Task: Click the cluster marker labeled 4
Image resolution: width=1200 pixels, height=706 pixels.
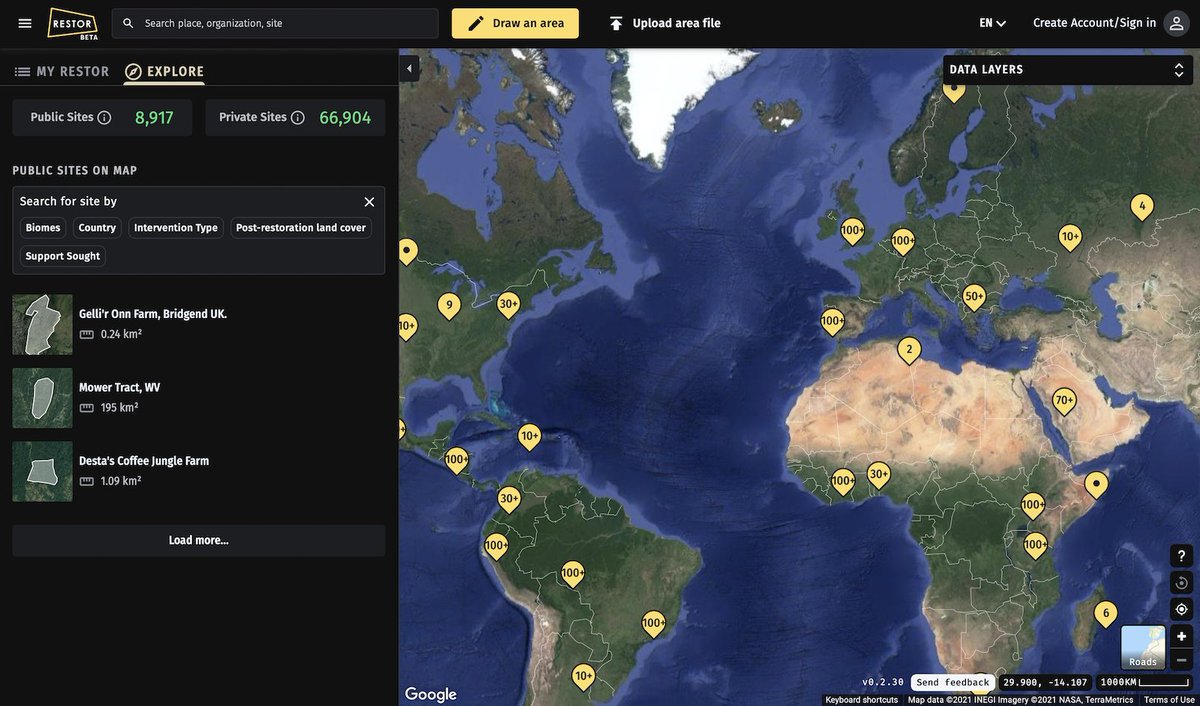Action: pos(1142,206)
